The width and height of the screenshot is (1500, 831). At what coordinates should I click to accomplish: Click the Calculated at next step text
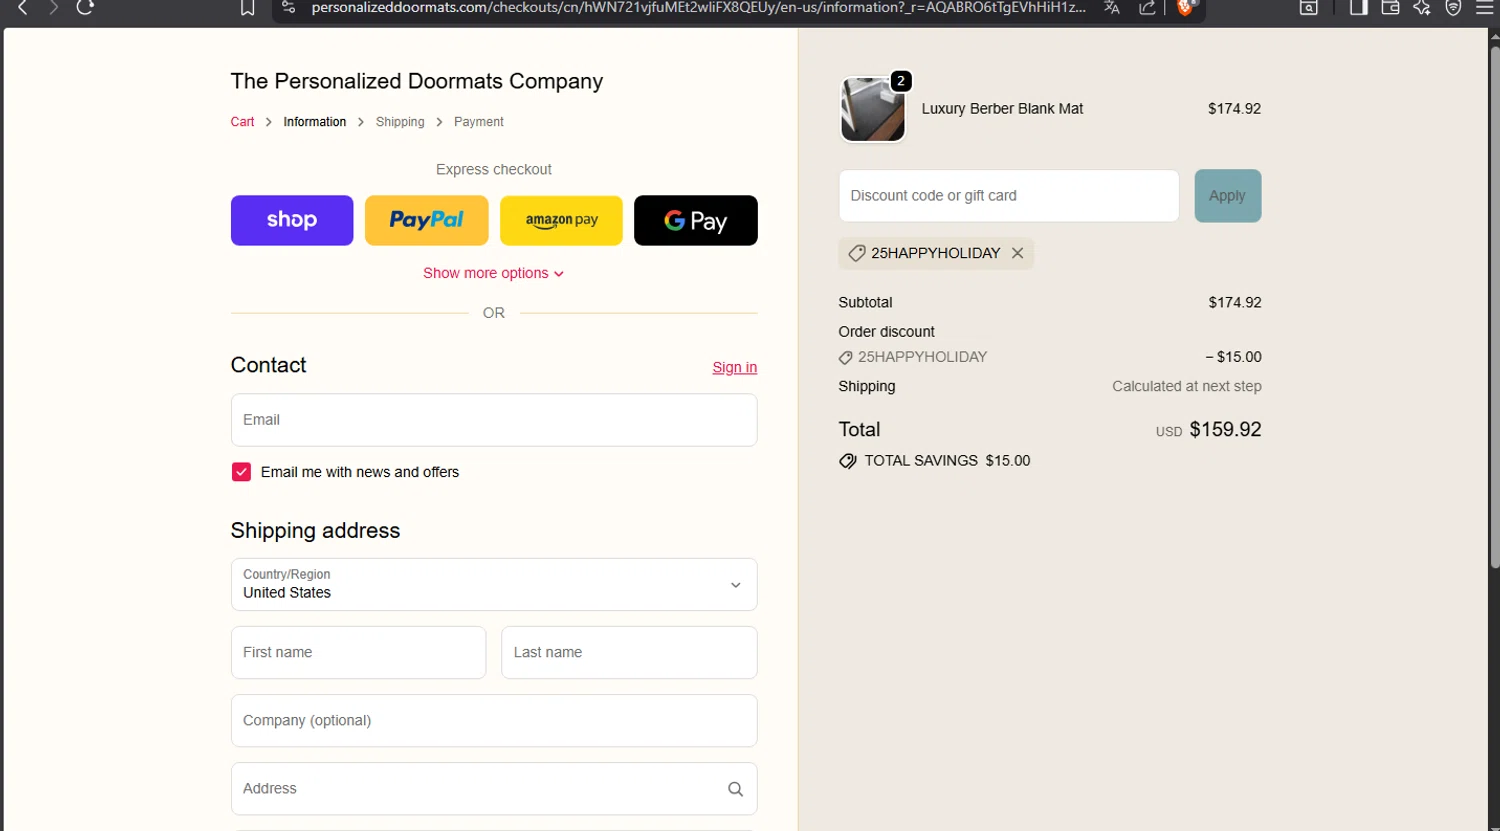[x=1187, y=386]
